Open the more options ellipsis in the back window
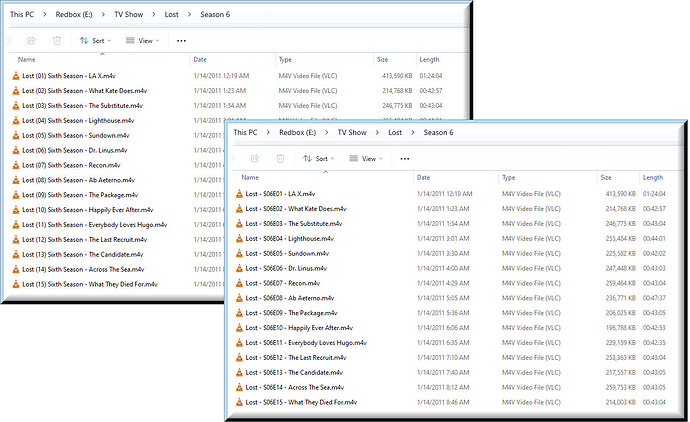 tap(181, 40)
